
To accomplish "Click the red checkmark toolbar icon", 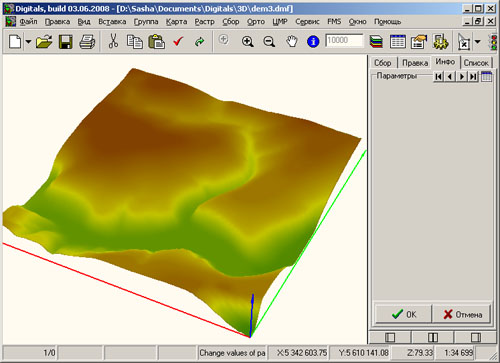I will [x=178, y=42].
